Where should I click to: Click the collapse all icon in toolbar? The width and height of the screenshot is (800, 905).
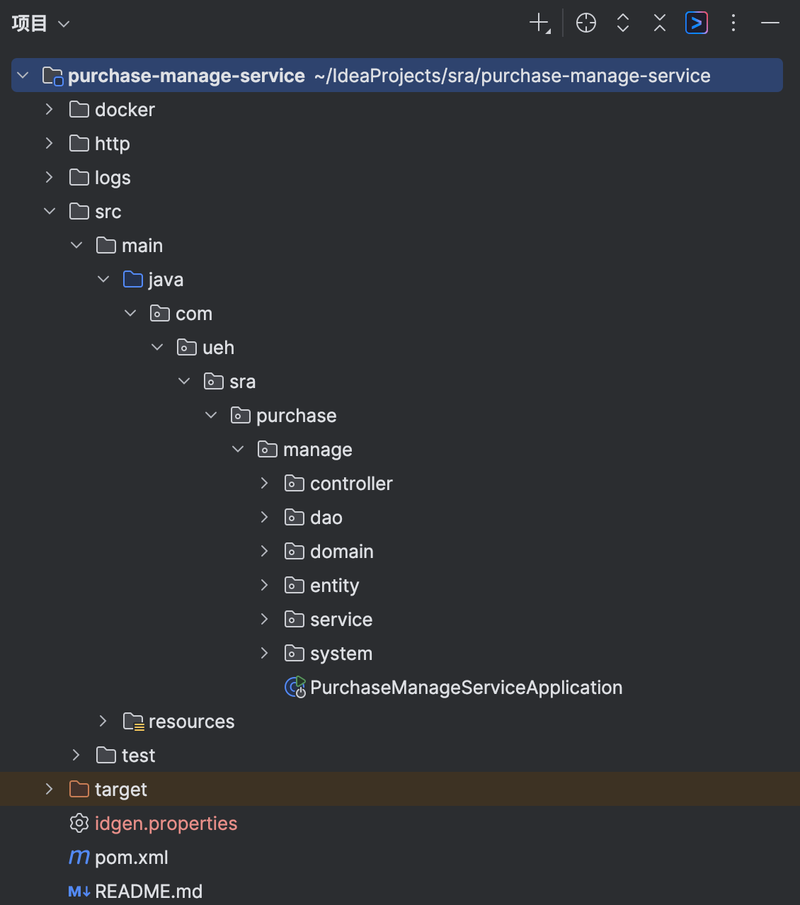(x=660, y=23)
